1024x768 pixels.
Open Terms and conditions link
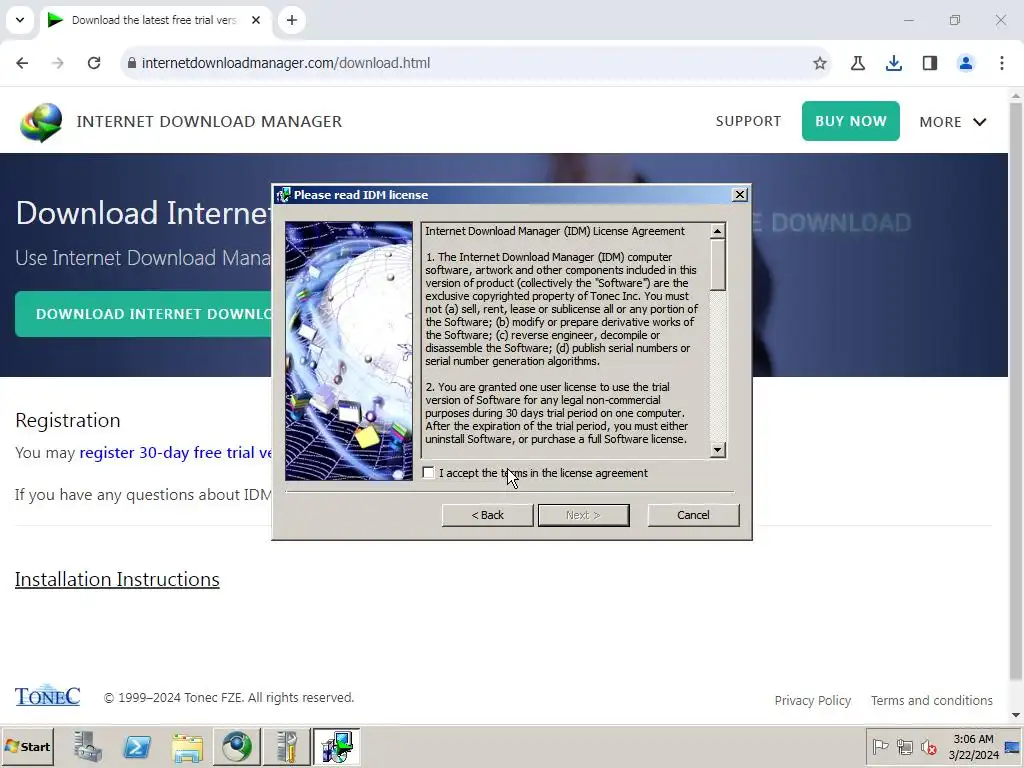coord(931,700)
